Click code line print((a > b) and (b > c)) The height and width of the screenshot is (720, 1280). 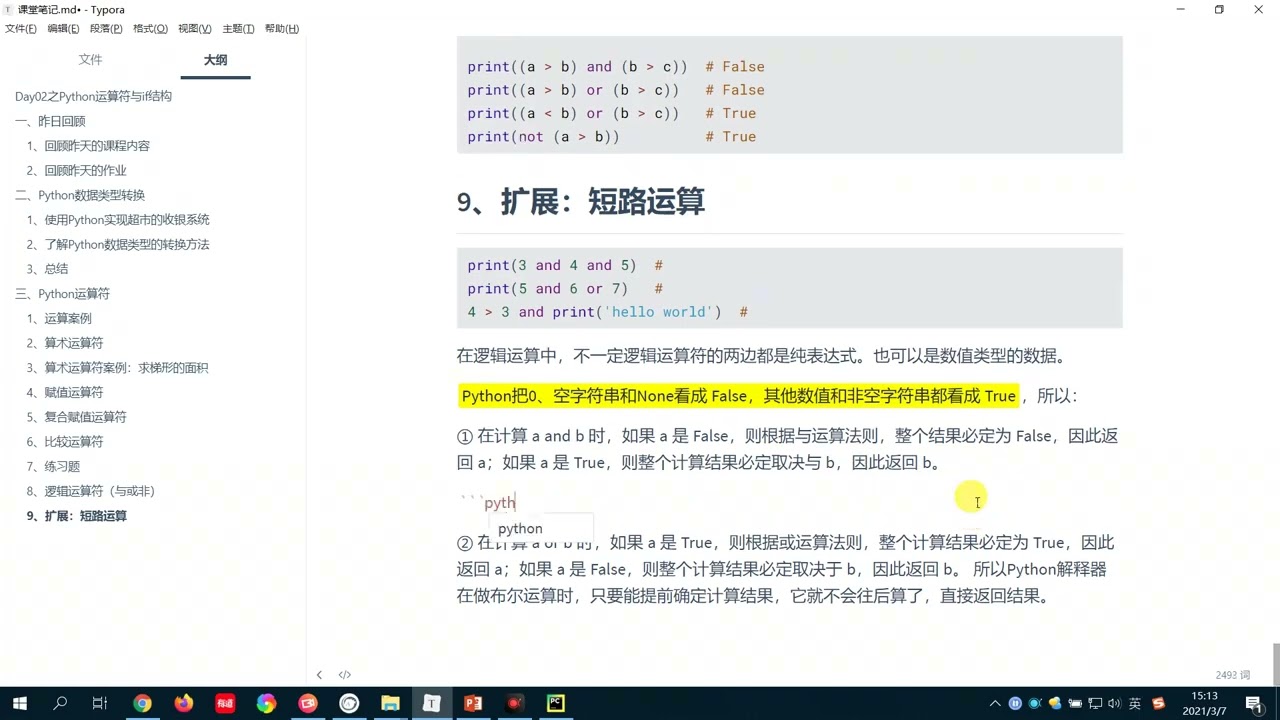pos(577,67)
